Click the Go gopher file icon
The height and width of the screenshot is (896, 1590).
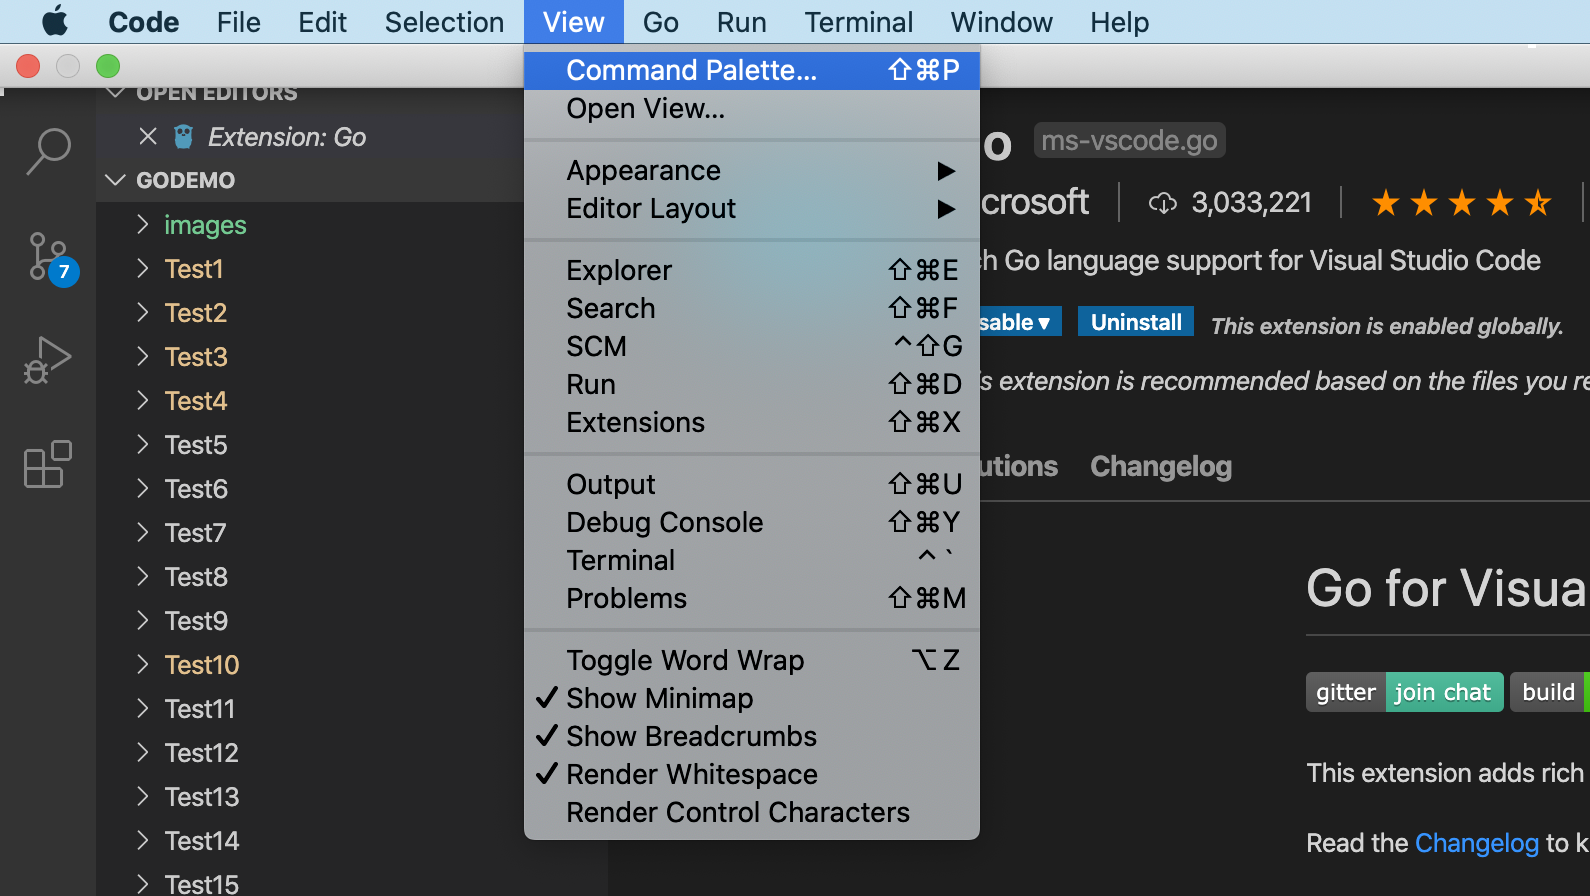(184, 136)
